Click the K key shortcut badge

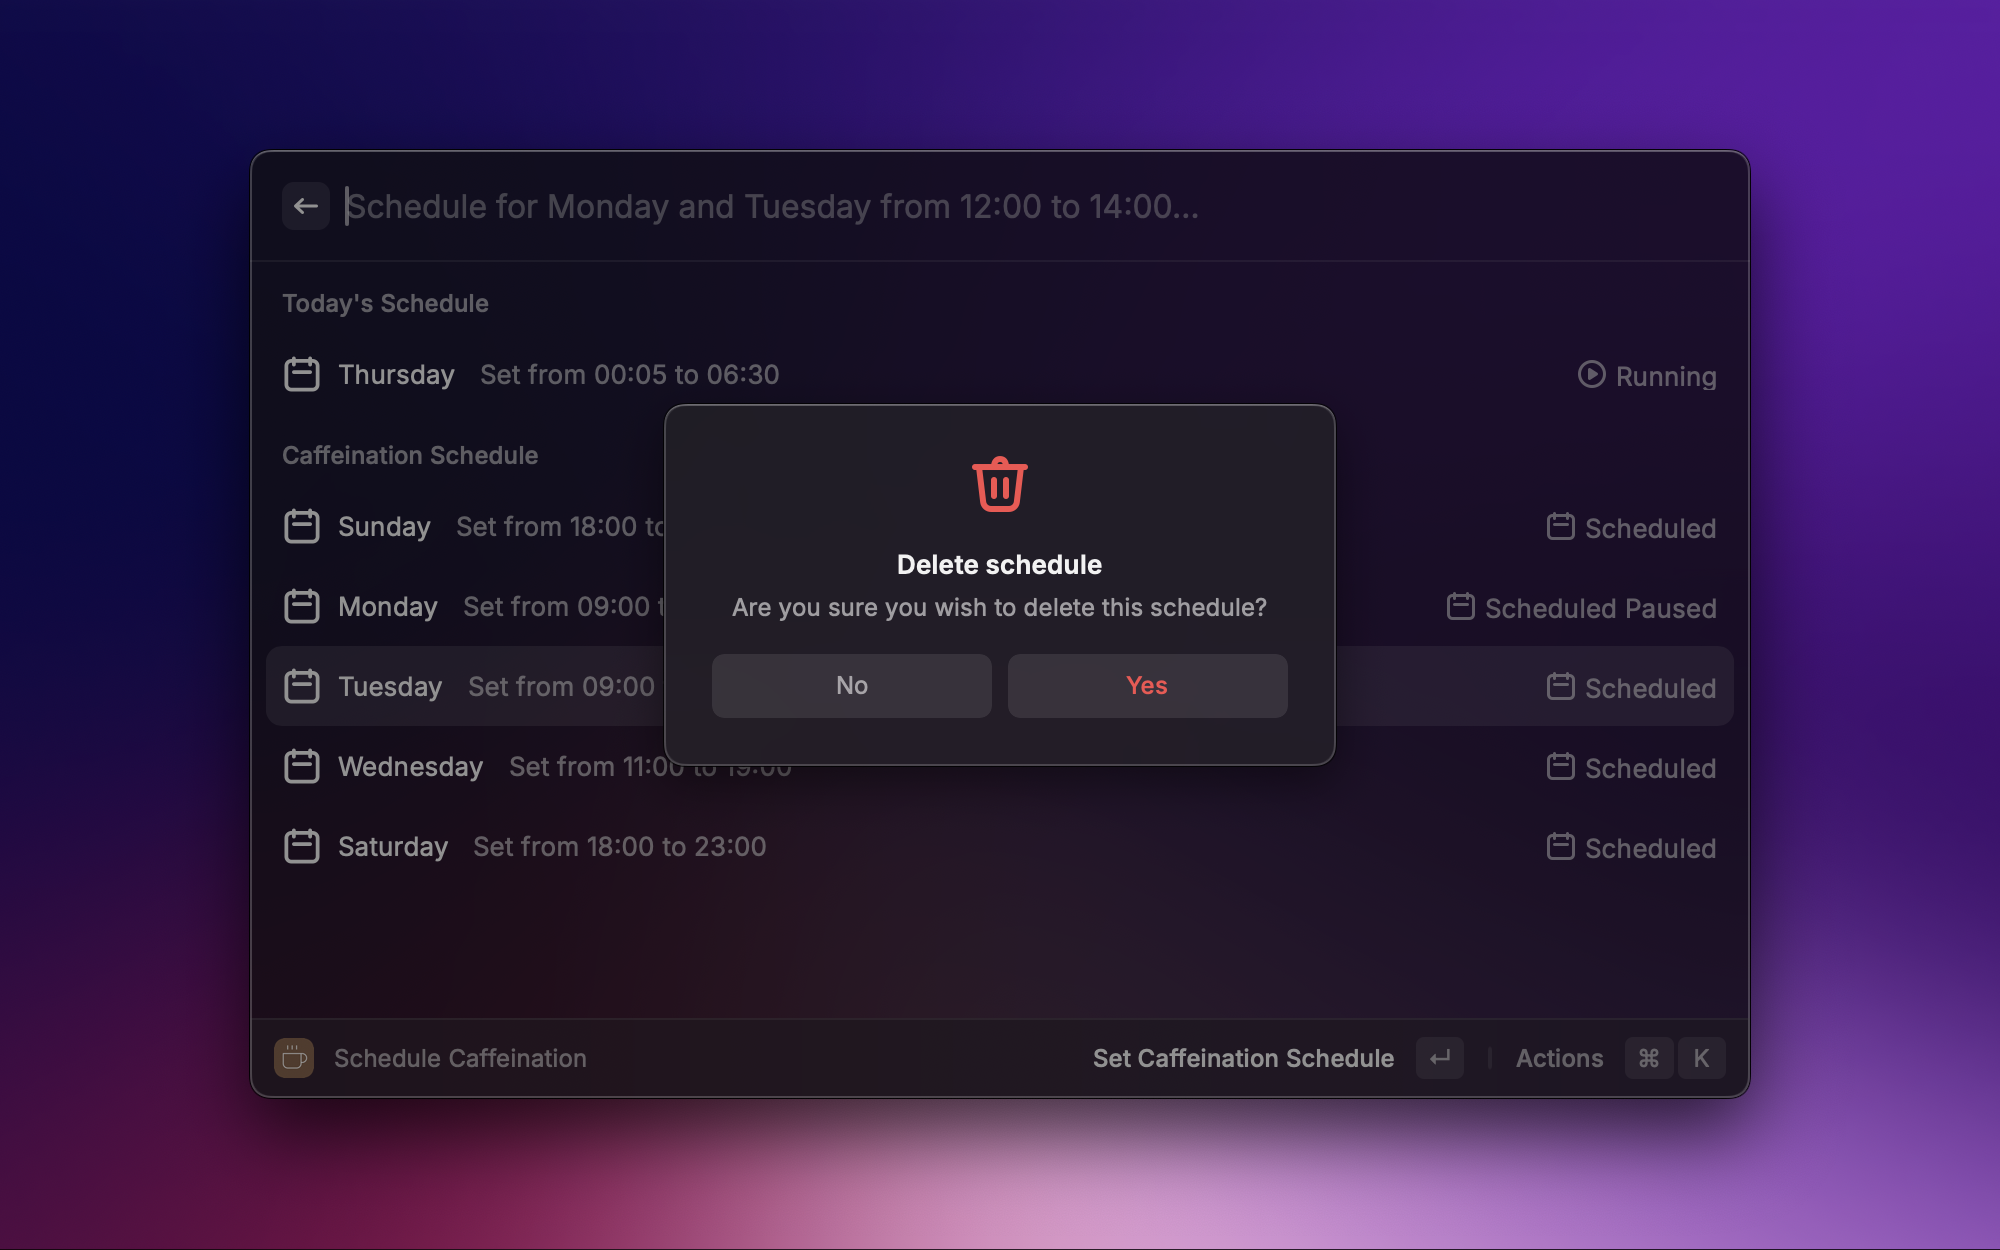tap(1701, 1058)
